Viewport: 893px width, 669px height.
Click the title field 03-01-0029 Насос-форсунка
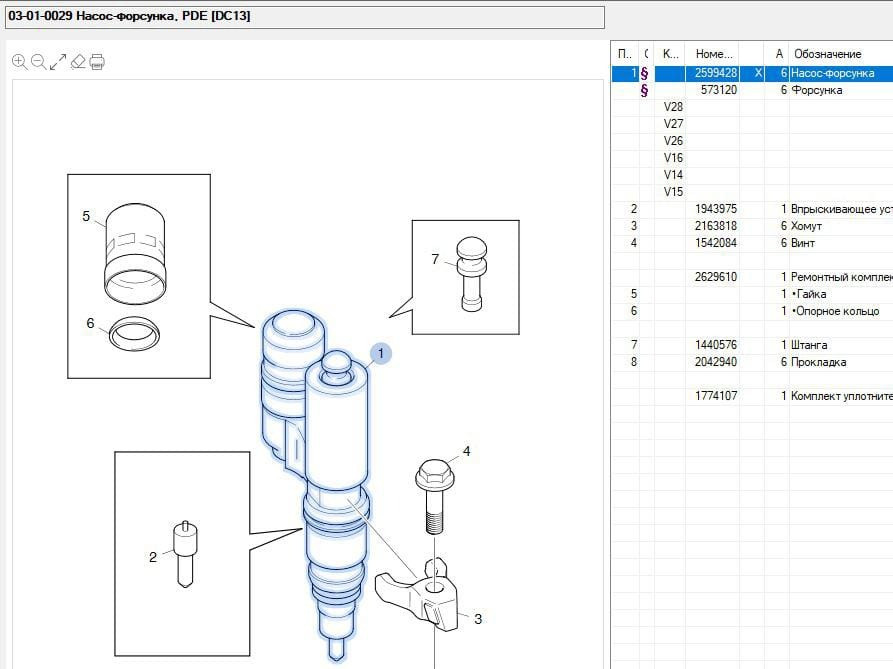(304, 17)
